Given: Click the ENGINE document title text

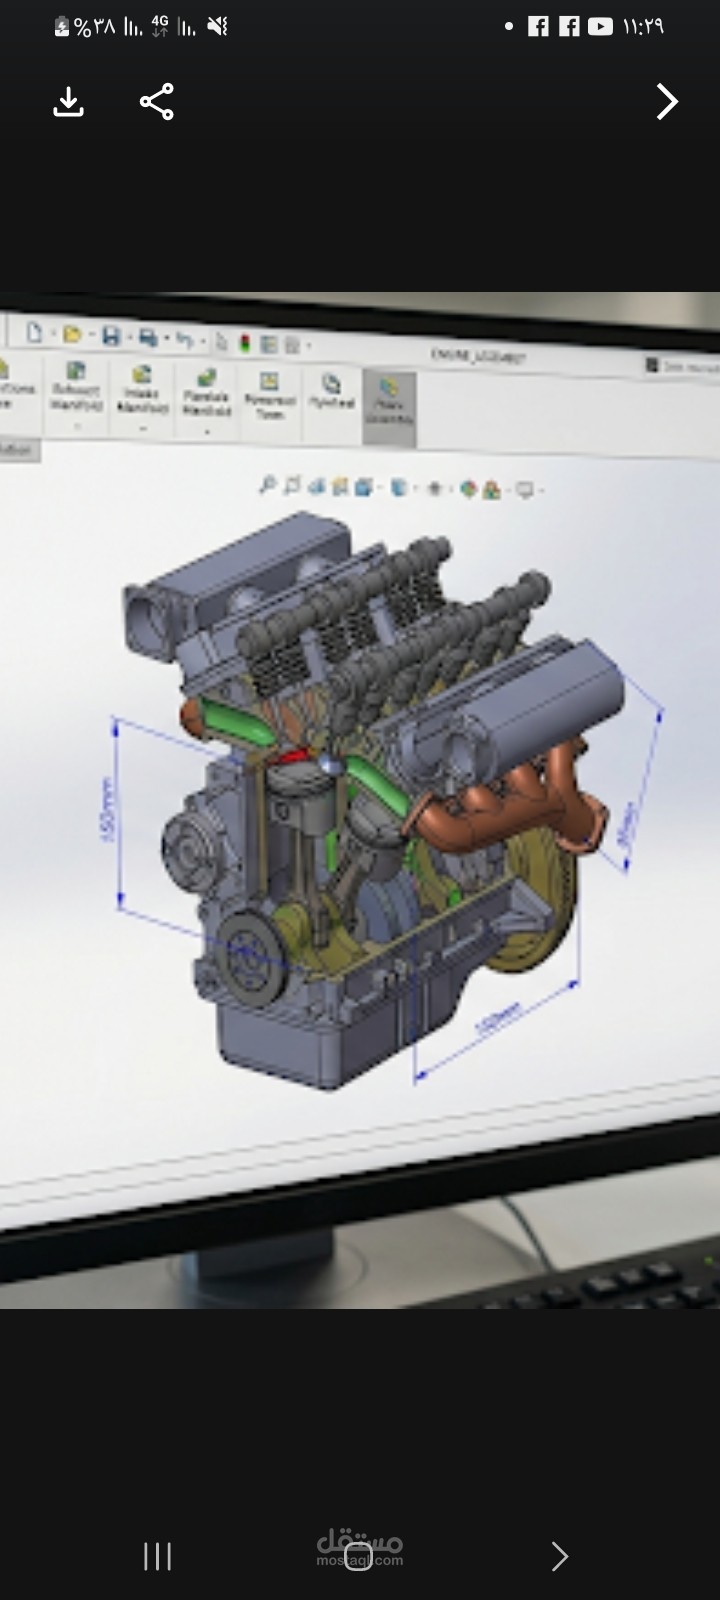Looking at the screenshot, I should pos(479,354).
